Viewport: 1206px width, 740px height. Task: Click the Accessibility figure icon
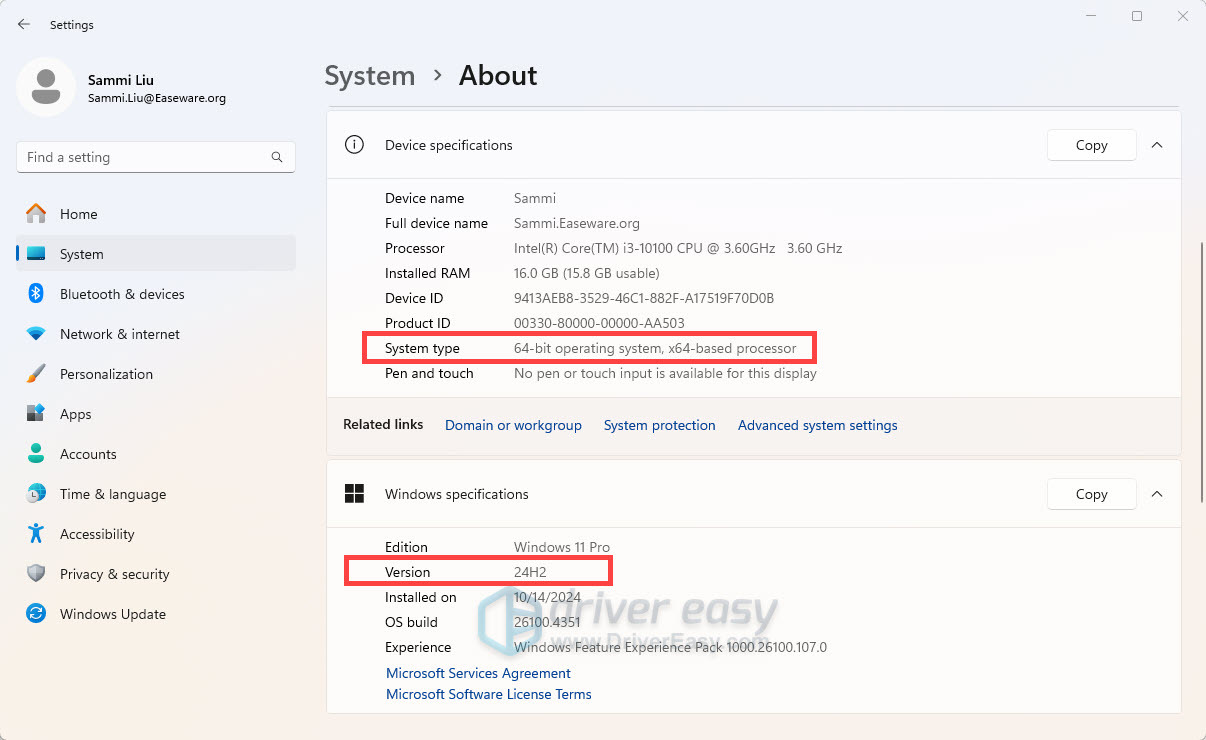[36, 534]
